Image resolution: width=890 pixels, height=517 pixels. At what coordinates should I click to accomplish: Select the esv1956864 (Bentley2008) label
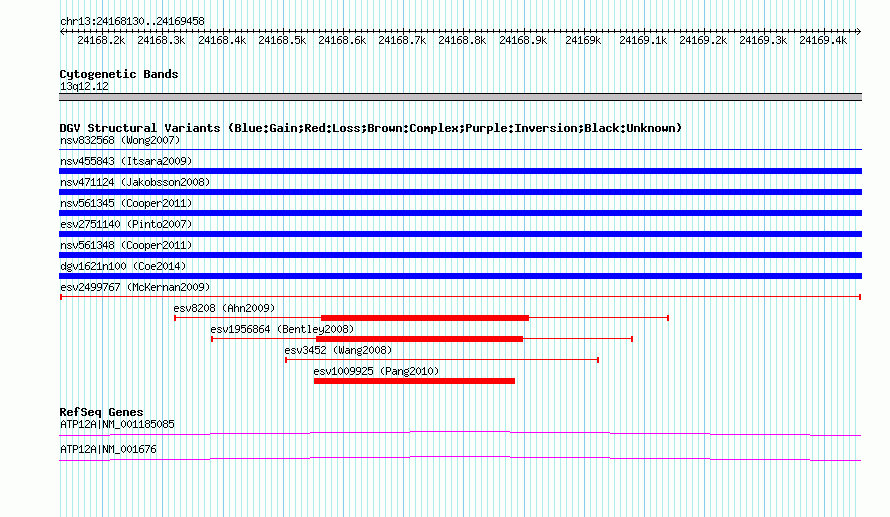(282, 329)
